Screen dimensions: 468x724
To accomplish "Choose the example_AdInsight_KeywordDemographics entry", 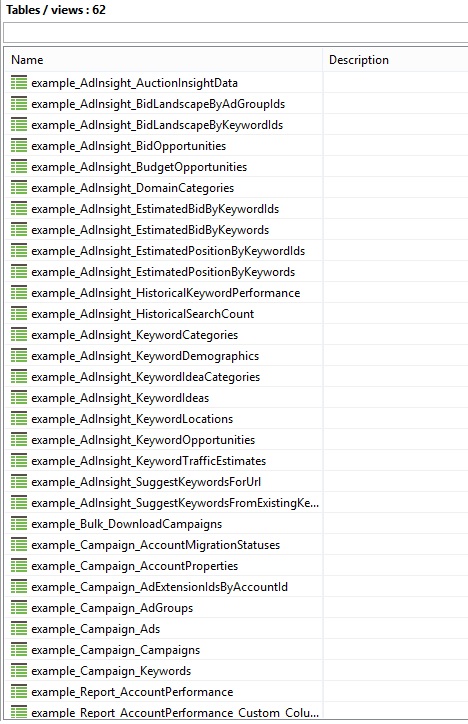I will (x=145, y=356).
